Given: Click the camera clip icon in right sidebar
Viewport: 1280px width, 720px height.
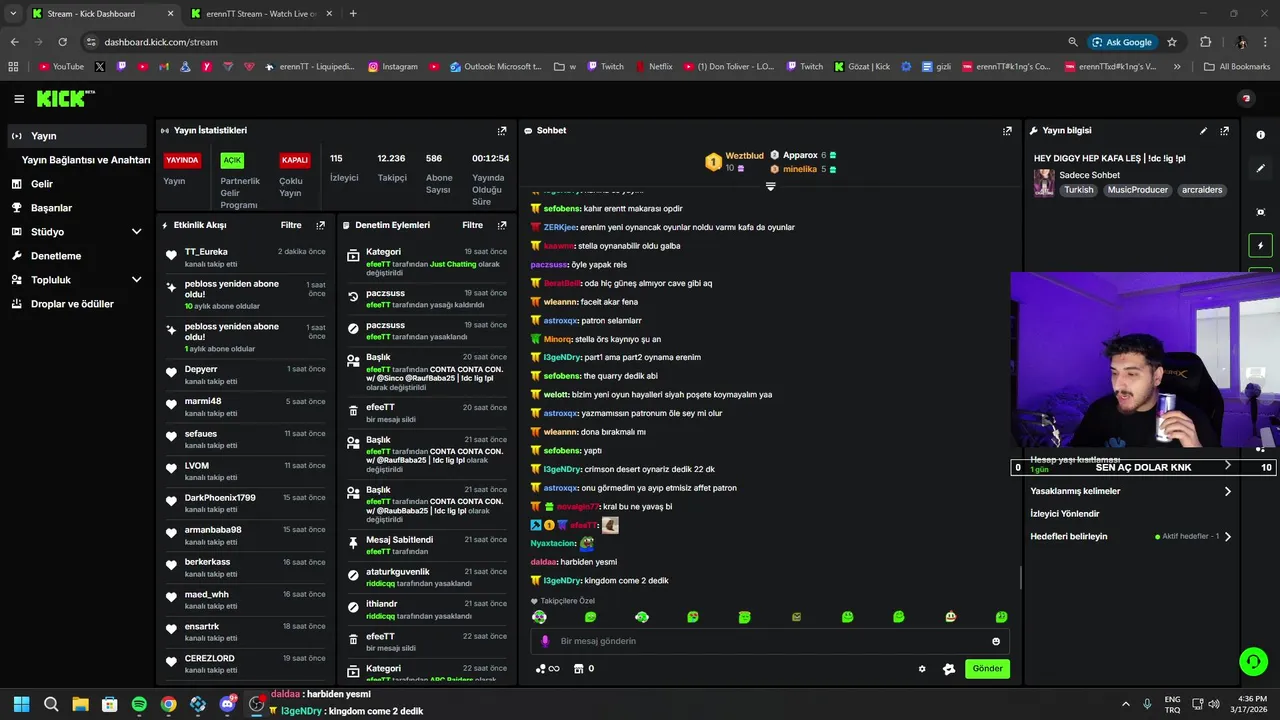Looking at the screenshot, I should tap(1260, 212).
